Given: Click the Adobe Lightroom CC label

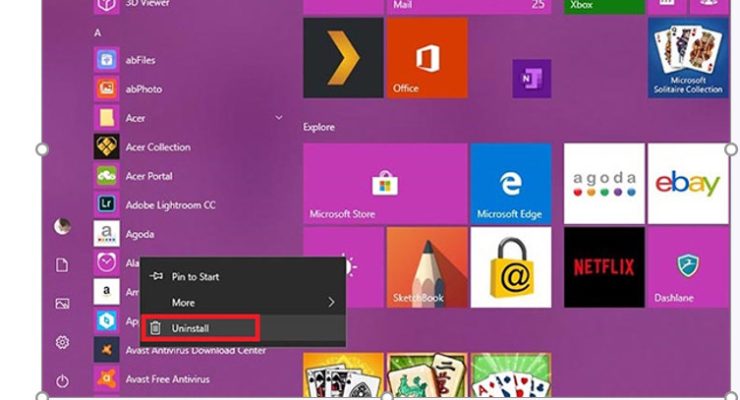Looking at the screenshot, I should coord(170,205).
